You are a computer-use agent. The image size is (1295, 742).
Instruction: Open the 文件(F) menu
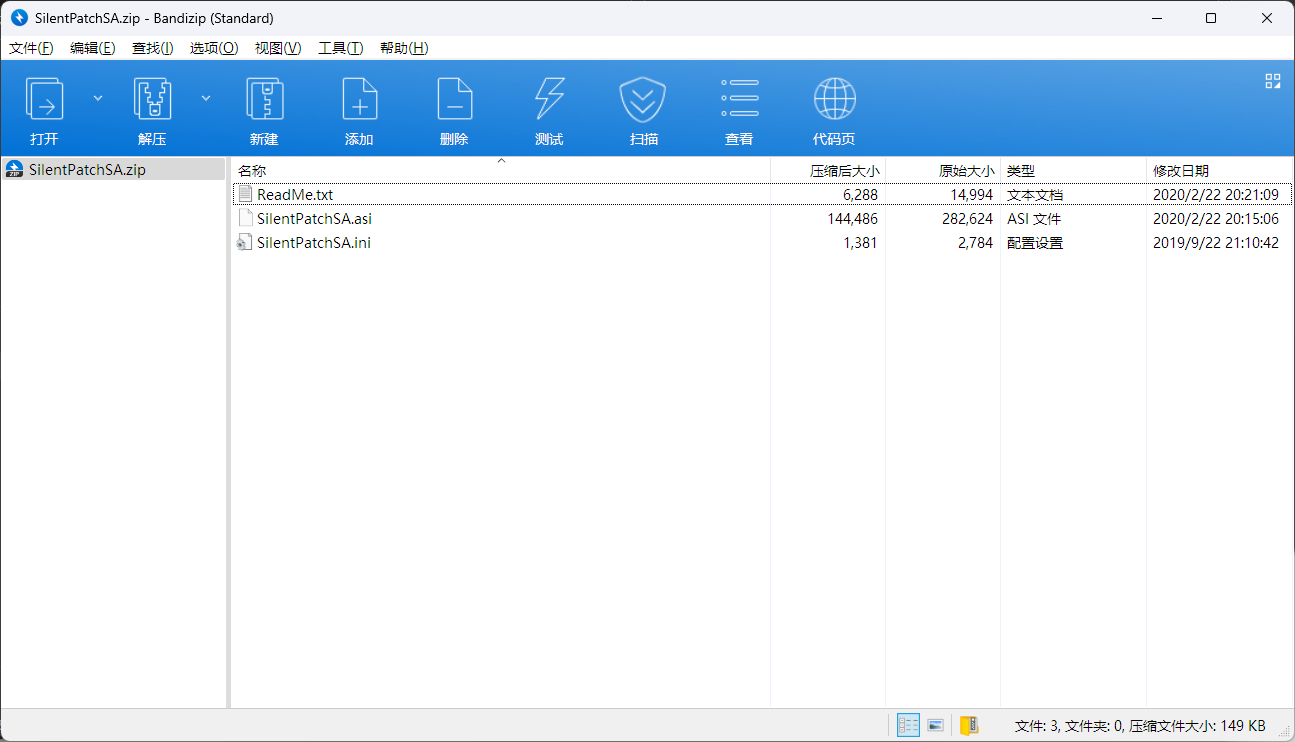point(31,48)
